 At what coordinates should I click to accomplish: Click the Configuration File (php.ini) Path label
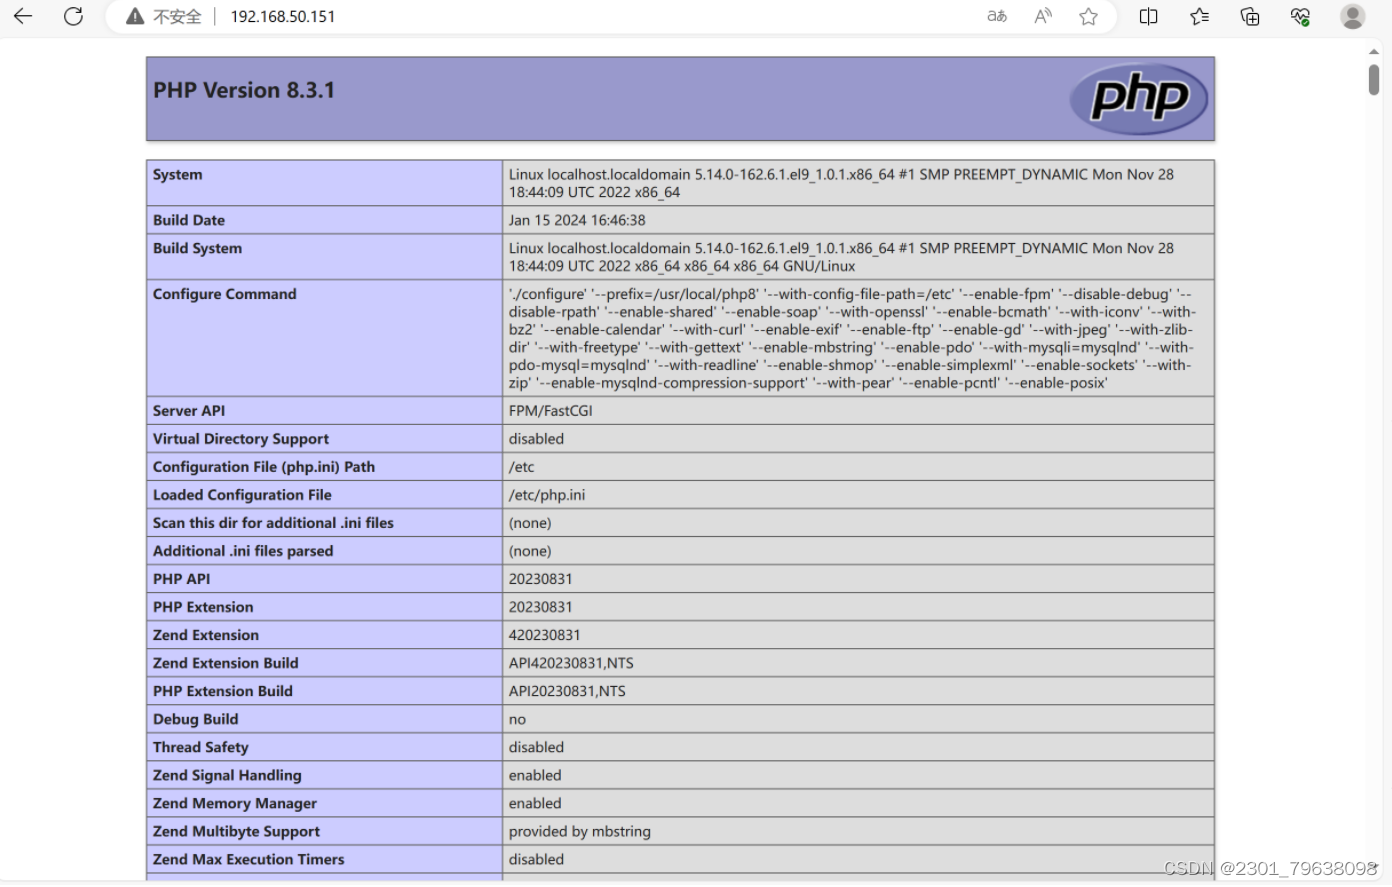(264, 467)
